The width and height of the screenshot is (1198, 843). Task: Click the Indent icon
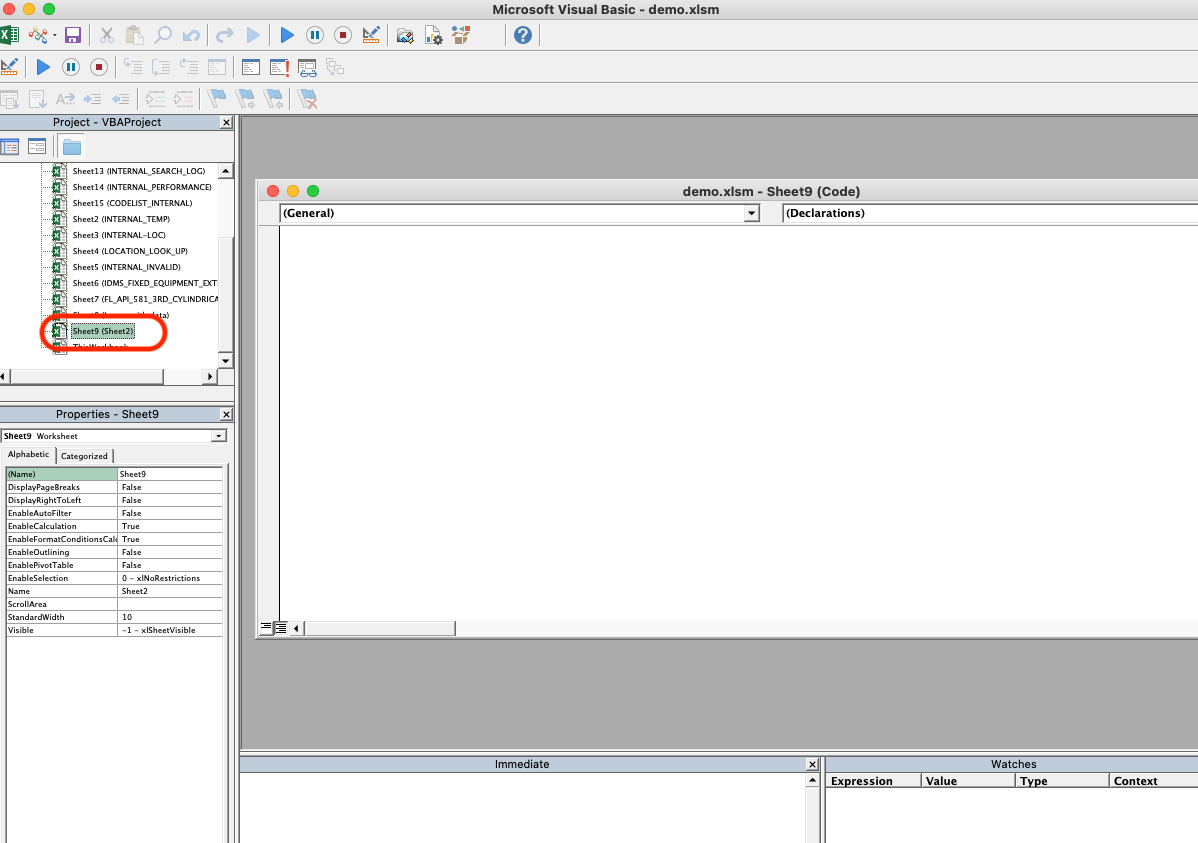pyautogui.click(x=92, y=99)
